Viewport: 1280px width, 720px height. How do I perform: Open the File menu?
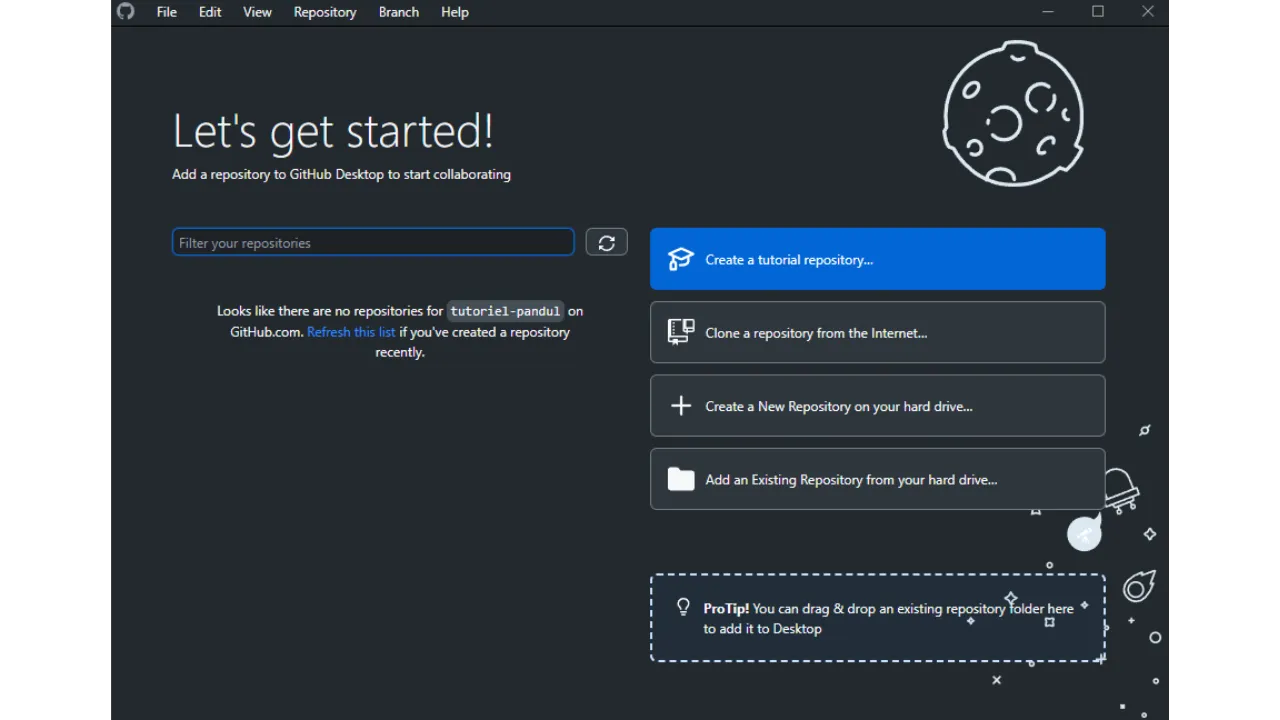point(167,12)
